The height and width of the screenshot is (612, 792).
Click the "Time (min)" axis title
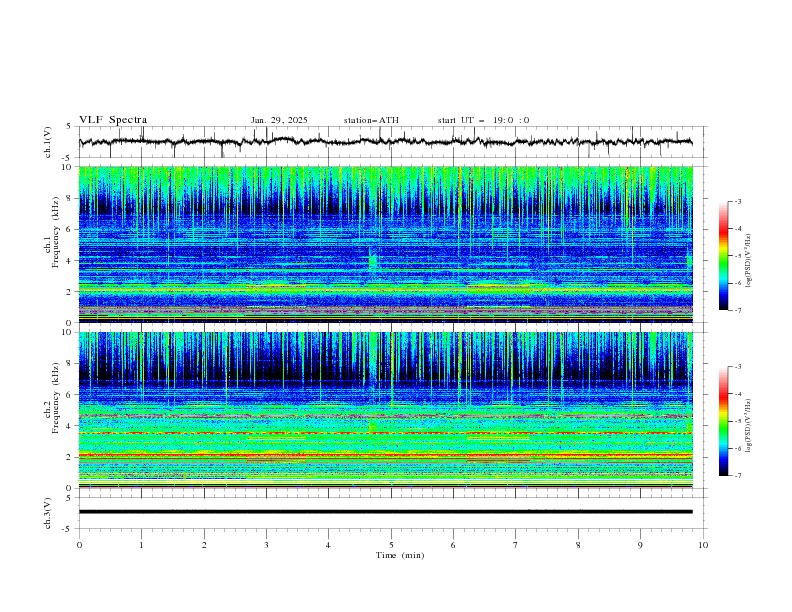[x=400, y=555]
